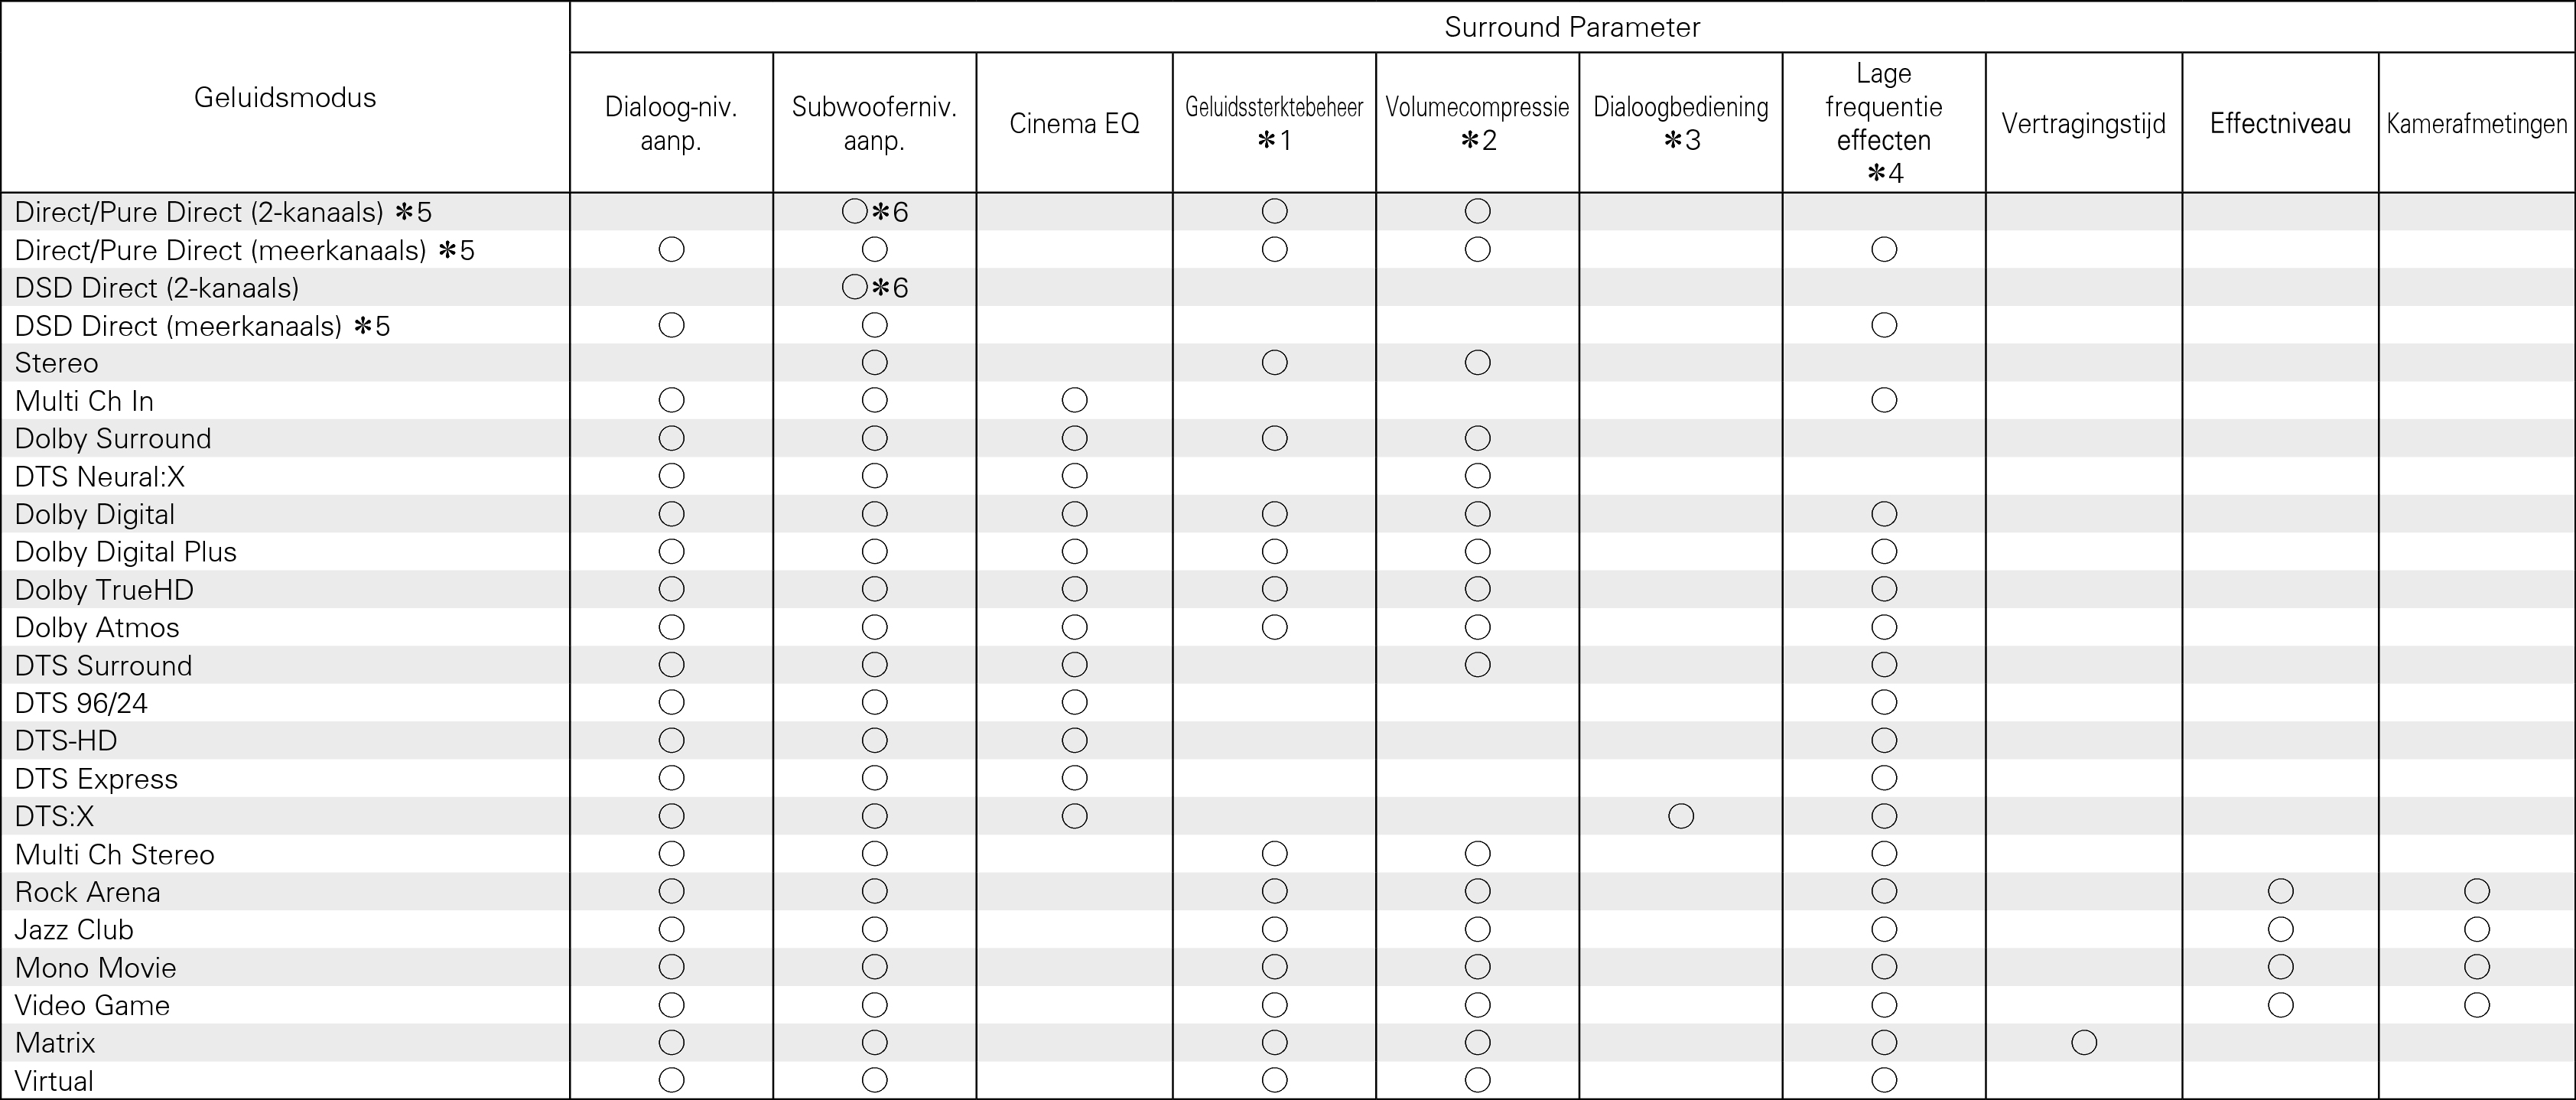Click the Matrix row's Vertragingstijd circle

[2084, 1043]
